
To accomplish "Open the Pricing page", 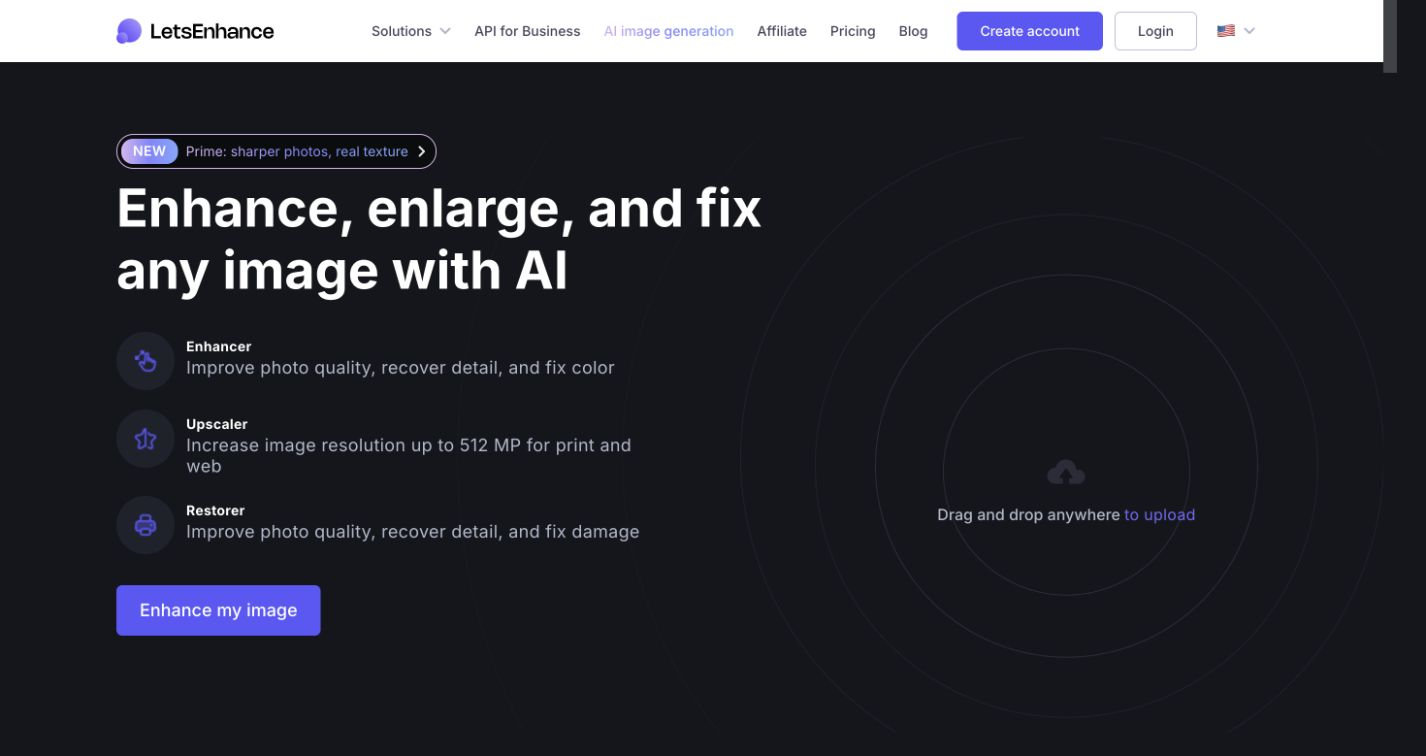I will [x=853, y=31].
